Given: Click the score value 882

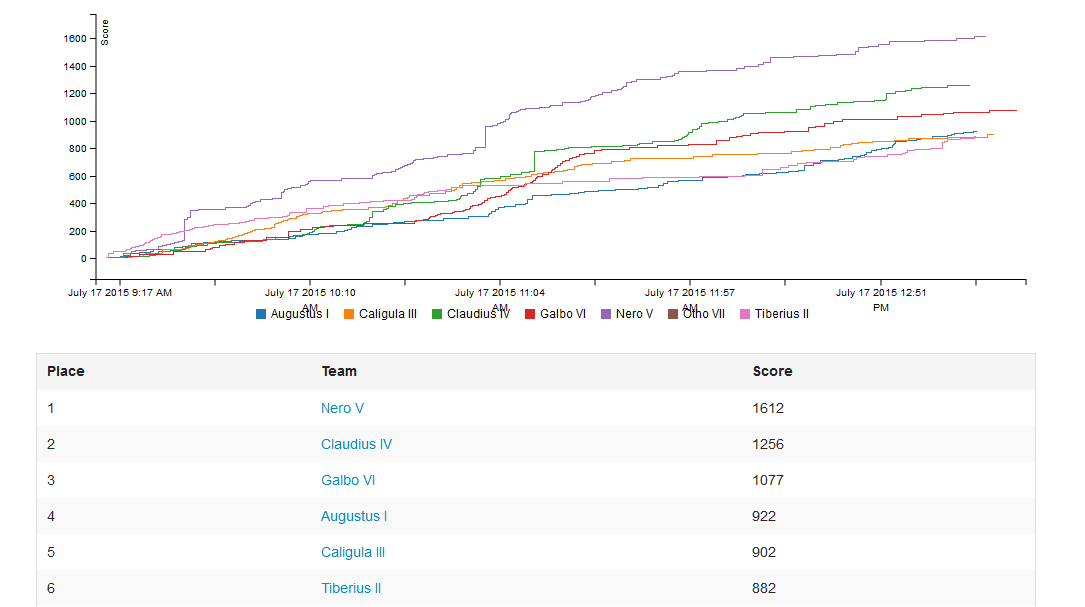Looking at the screenshot, I should [764, 588].
